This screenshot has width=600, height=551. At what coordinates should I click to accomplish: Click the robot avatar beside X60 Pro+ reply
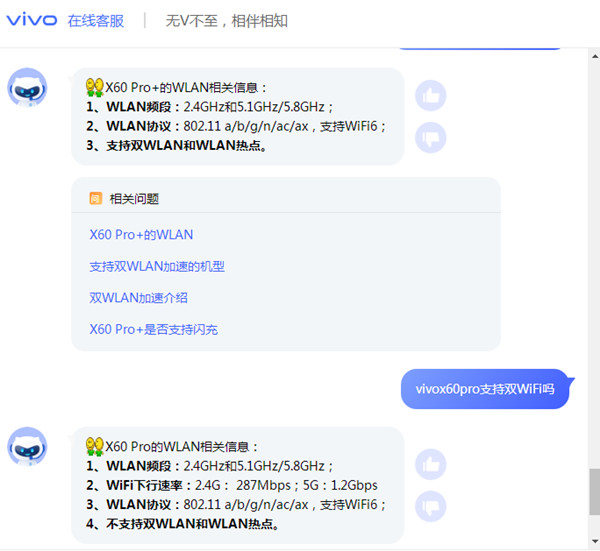(x=27, y=88)
